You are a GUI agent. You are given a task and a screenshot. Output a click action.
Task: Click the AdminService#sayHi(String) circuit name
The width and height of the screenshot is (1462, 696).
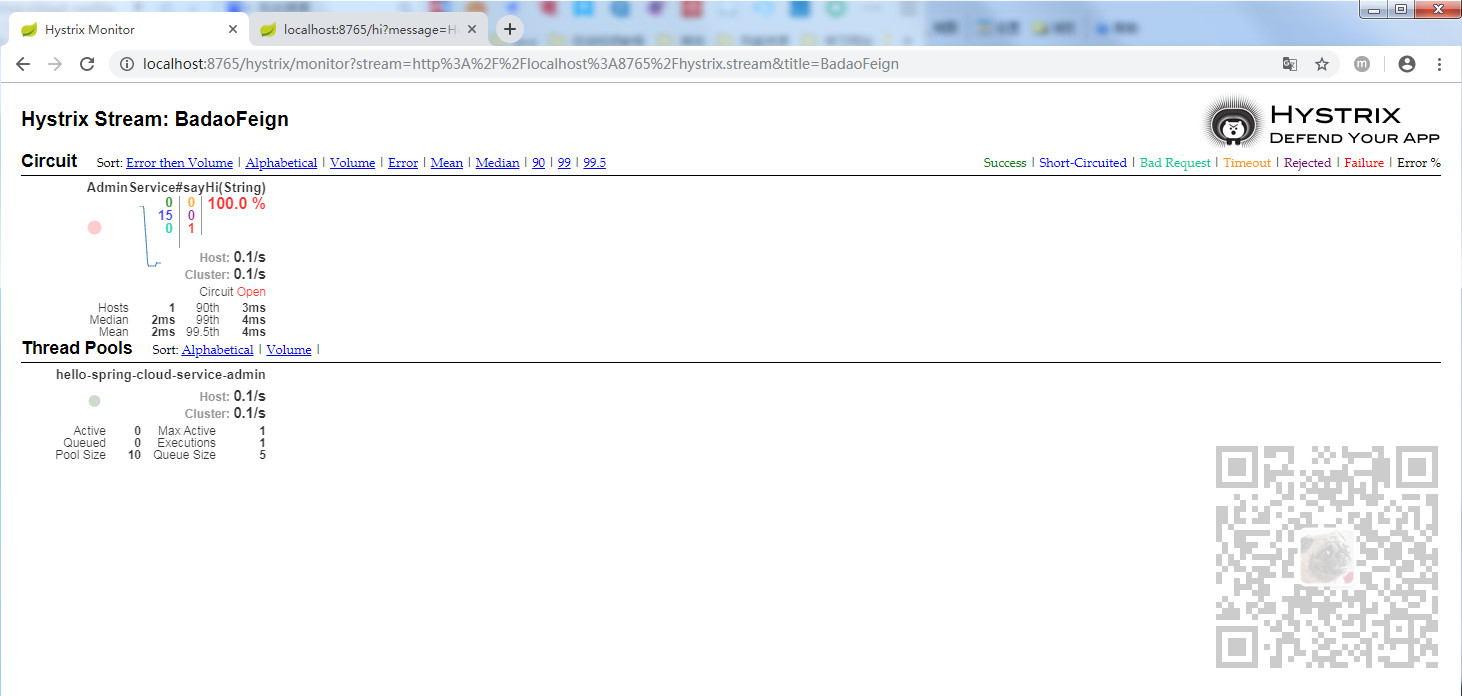176,187
